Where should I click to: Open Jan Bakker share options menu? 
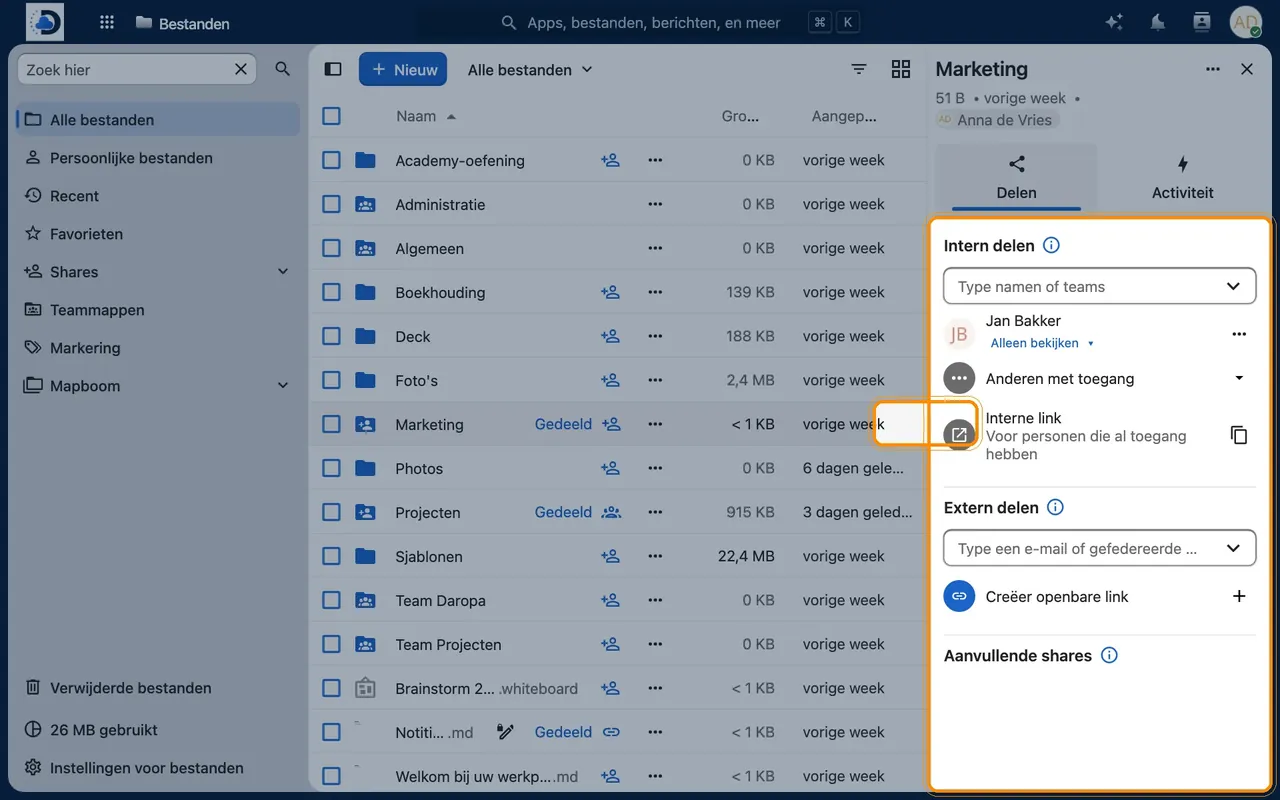[1239, 334]
